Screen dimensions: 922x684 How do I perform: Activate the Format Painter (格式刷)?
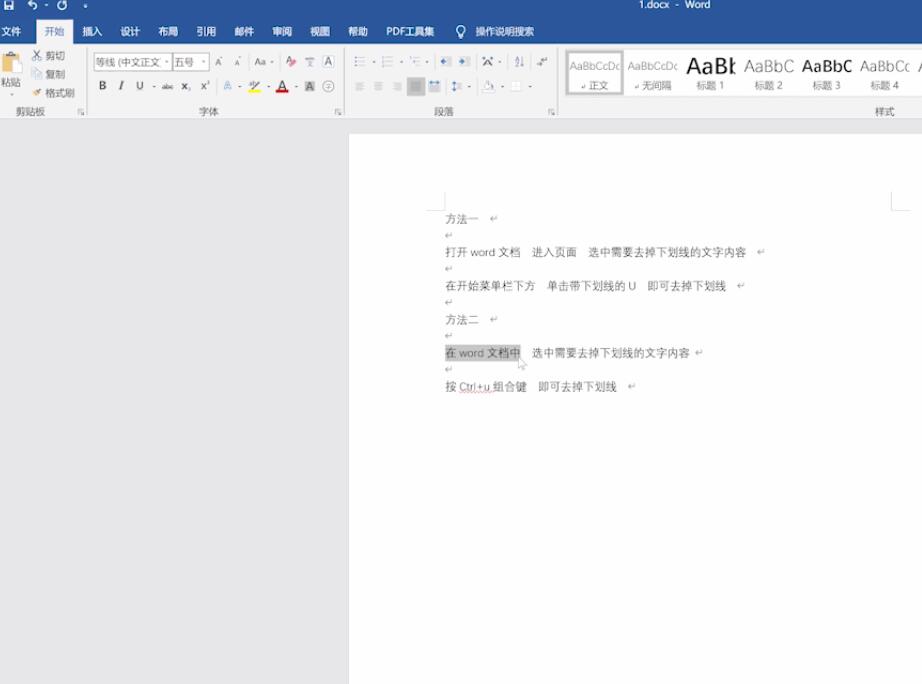54,93
